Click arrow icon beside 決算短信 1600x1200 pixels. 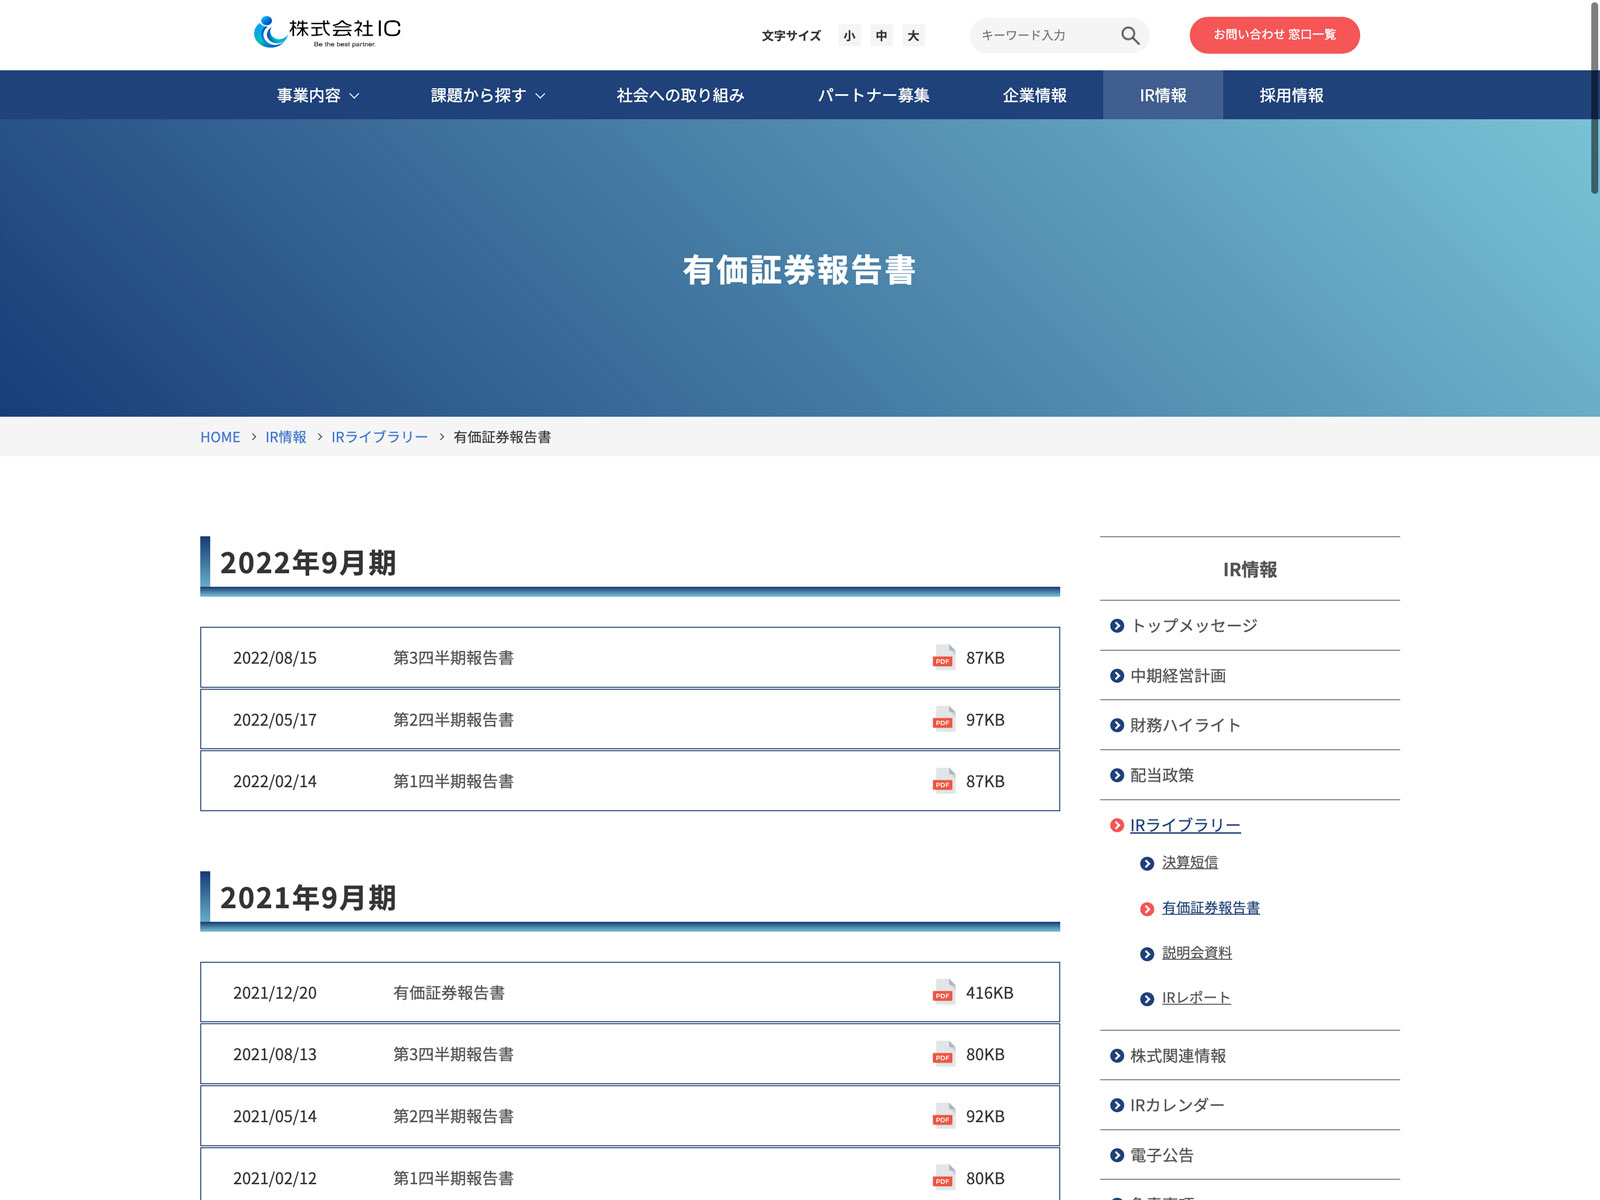click(1147, 864)
